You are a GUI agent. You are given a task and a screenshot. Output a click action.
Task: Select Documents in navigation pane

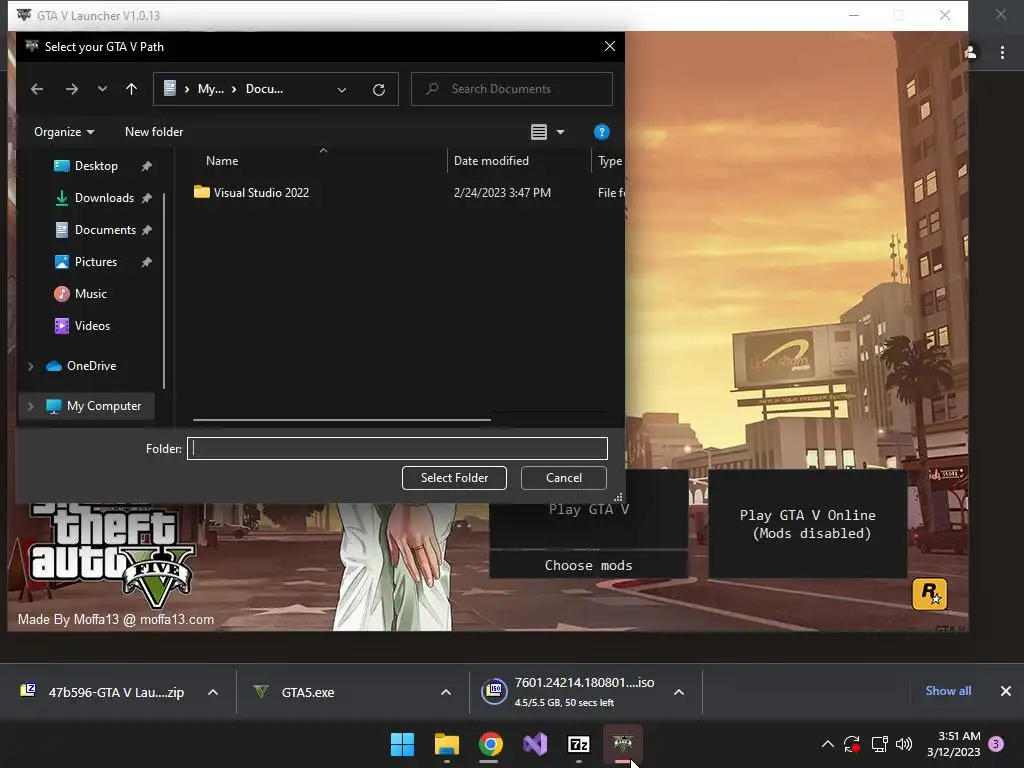pyautogui.click(x=105, y=230)
